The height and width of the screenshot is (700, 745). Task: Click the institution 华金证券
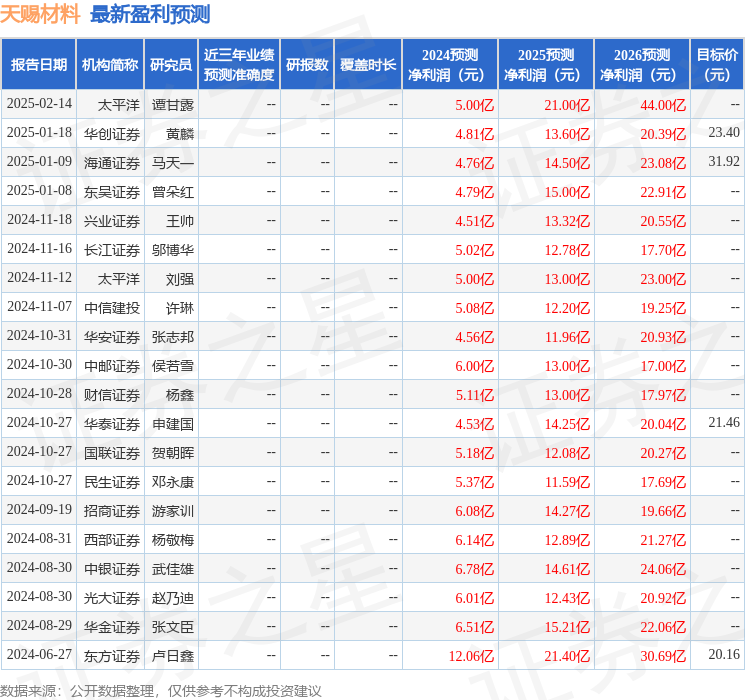tap(112, 627)
